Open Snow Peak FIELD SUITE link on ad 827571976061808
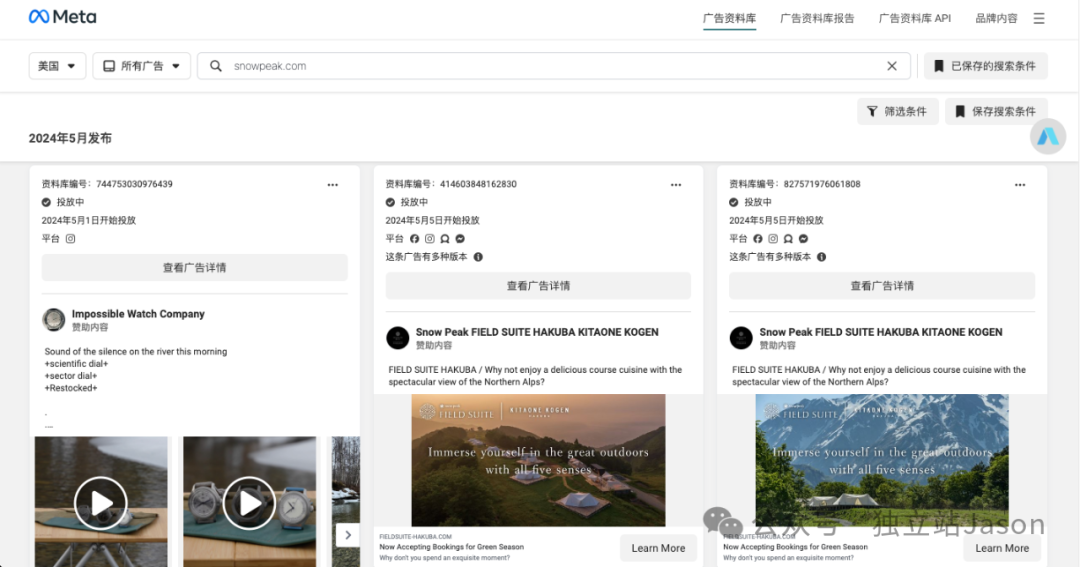1080x567 pixels. [880, 331]
